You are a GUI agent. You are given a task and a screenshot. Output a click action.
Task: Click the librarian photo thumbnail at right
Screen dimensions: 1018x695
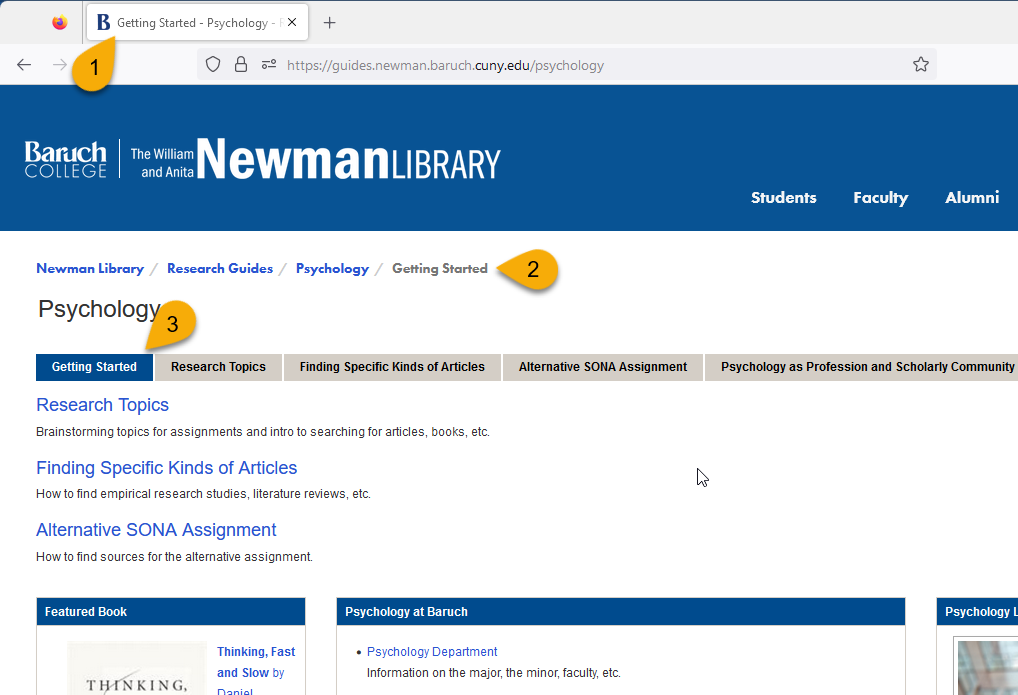coord(987,667)
